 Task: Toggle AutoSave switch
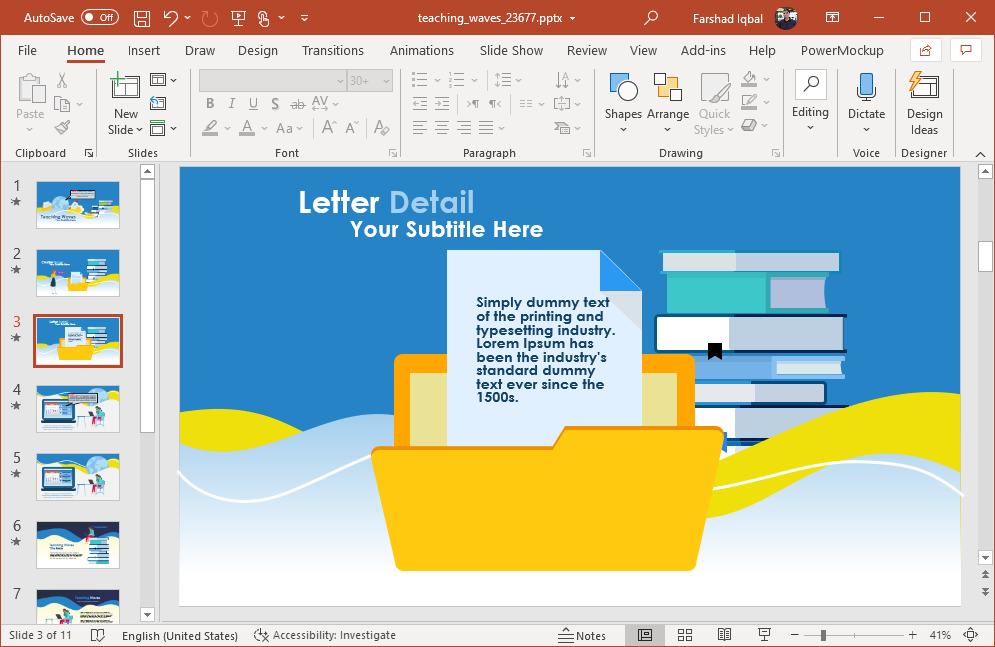click(x=99, y=18)
